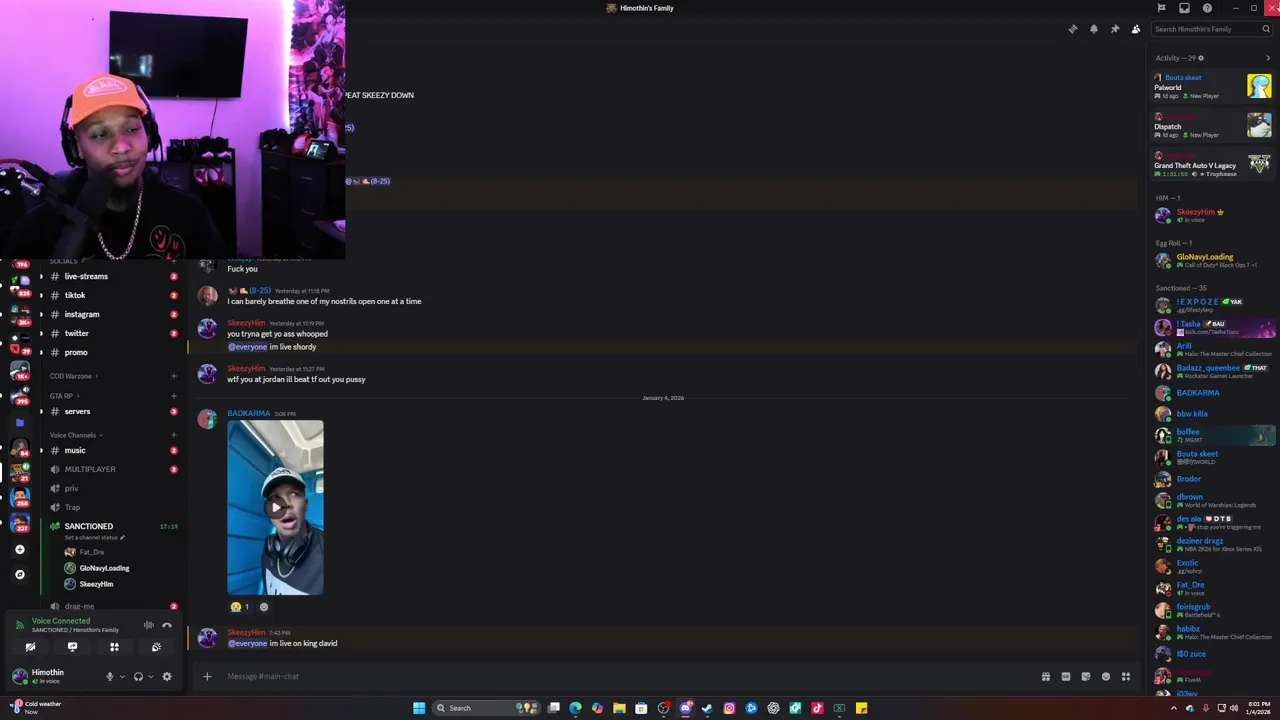Open the quests flag icon in title bar

coord(1161,8)
